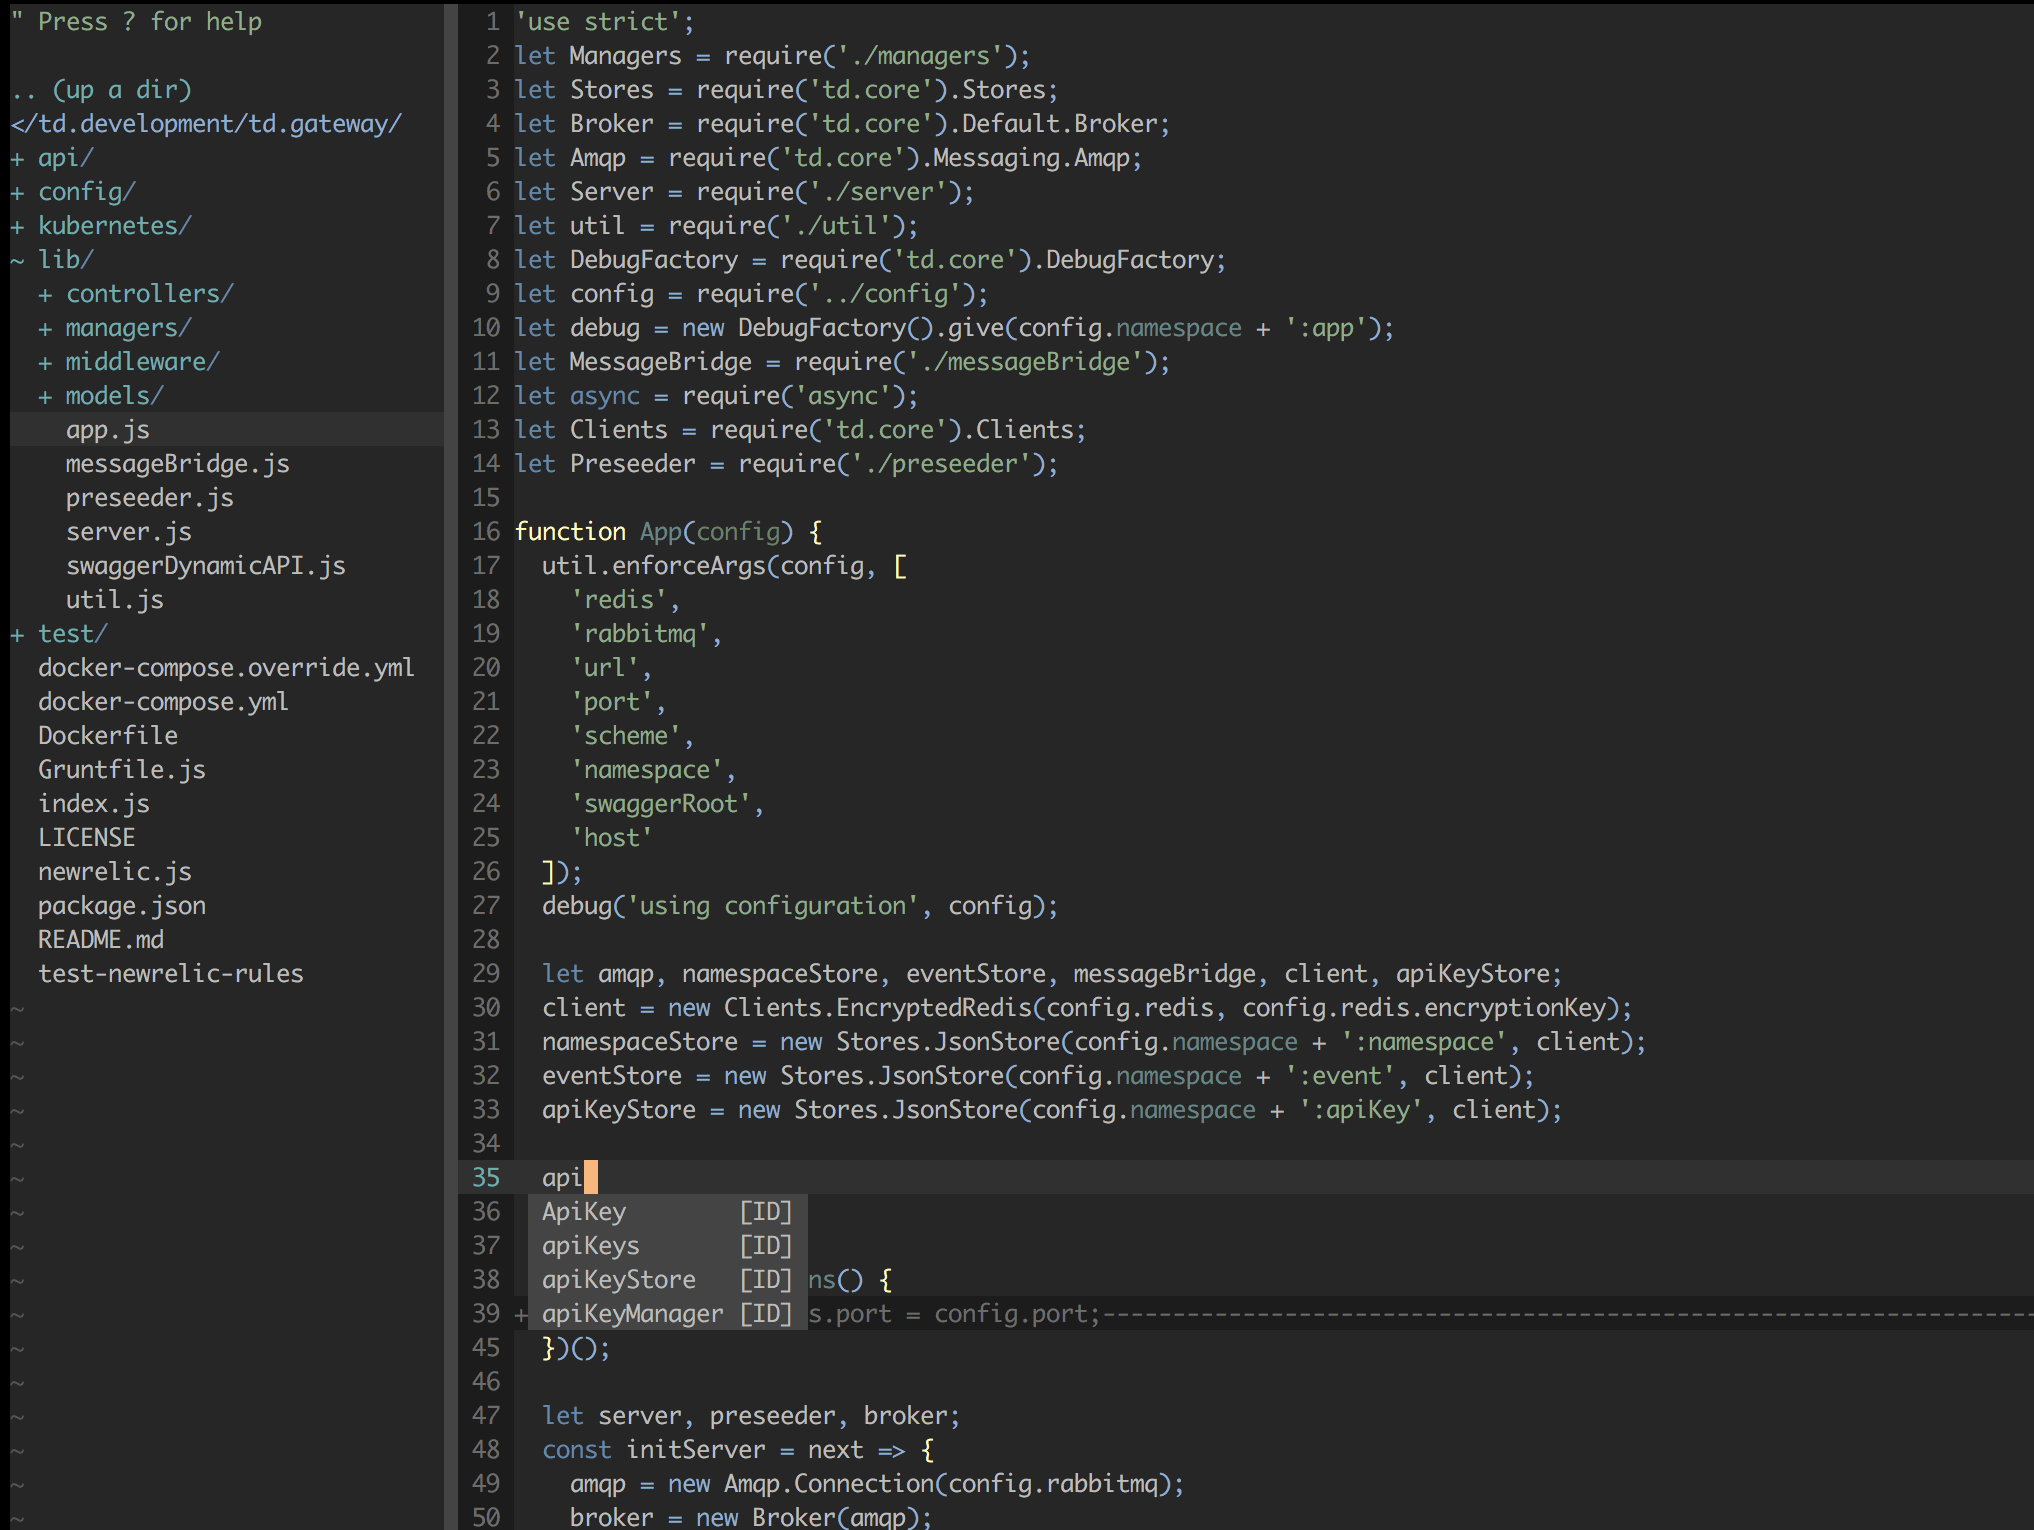Open package.json in the tree
2034x1530 pixels.
point(122,906)
